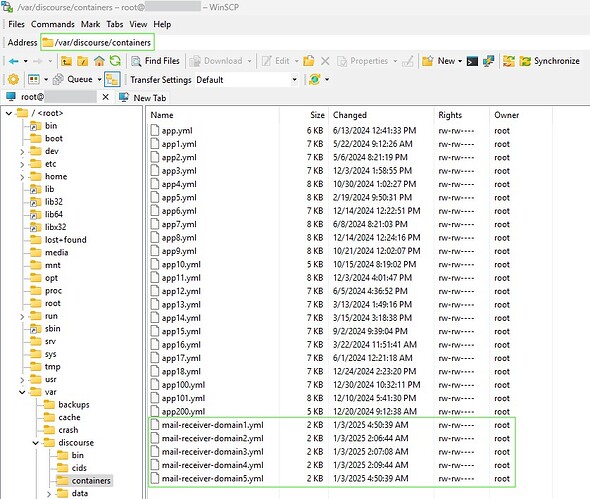Open a New Tab

(x=142, y=98)
